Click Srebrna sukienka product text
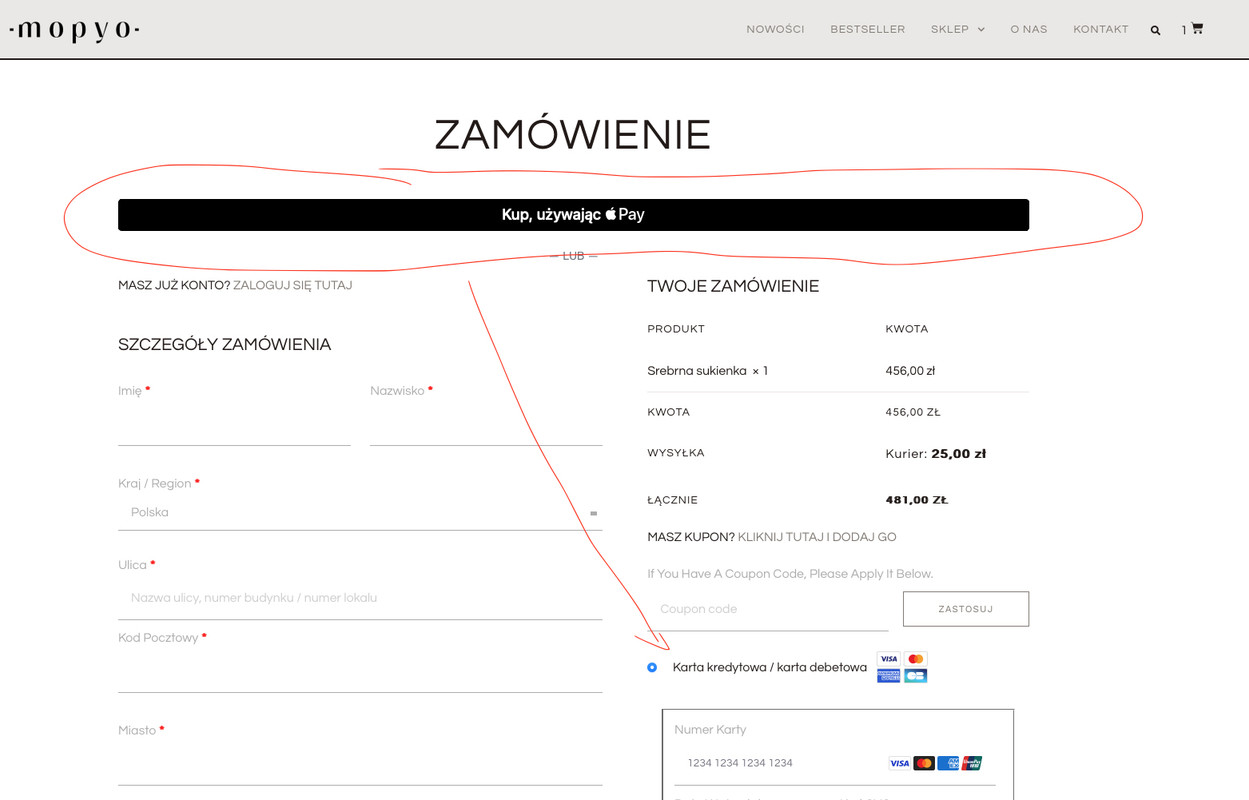This screenshot has height=800, width=1249. [x=697, y=371]
